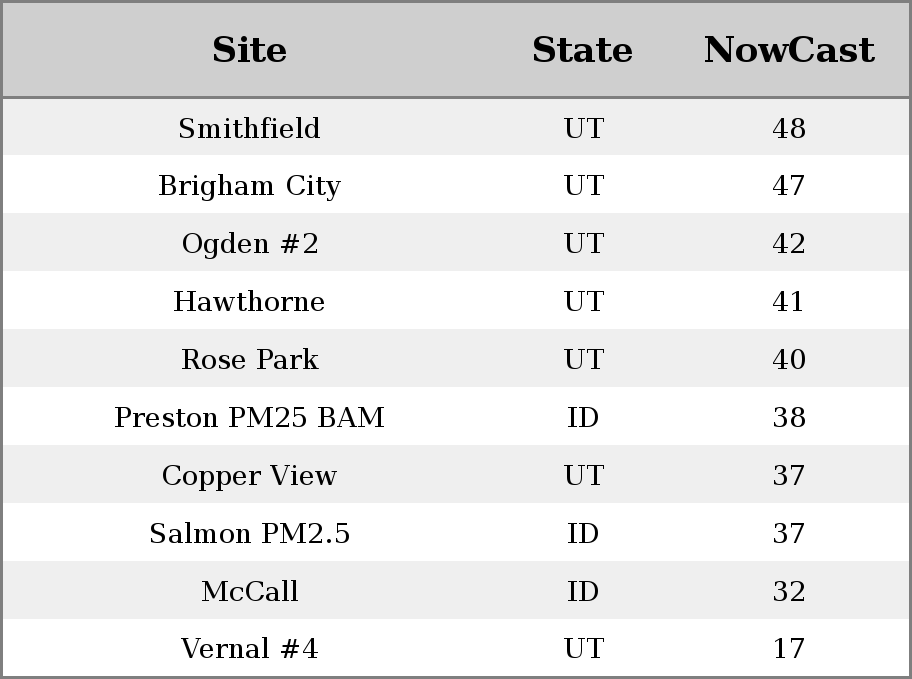Image resolution: width=912 pixels, height=679 pixels.
Task: Click the Copper View site cell
Action: coord(249,476)
